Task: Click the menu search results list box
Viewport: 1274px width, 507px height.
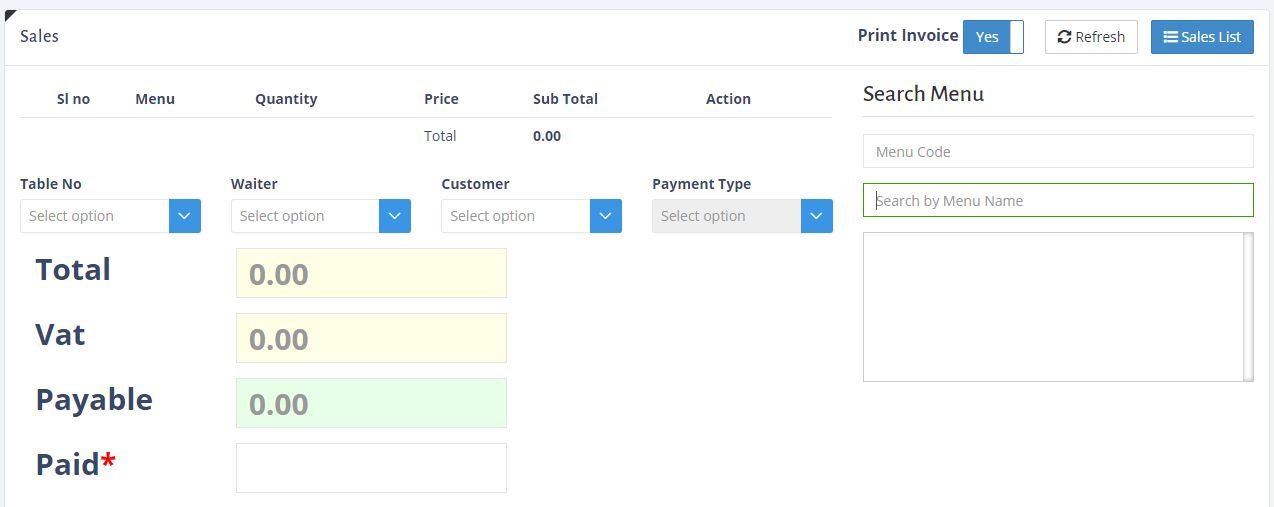Action: 1052,307
